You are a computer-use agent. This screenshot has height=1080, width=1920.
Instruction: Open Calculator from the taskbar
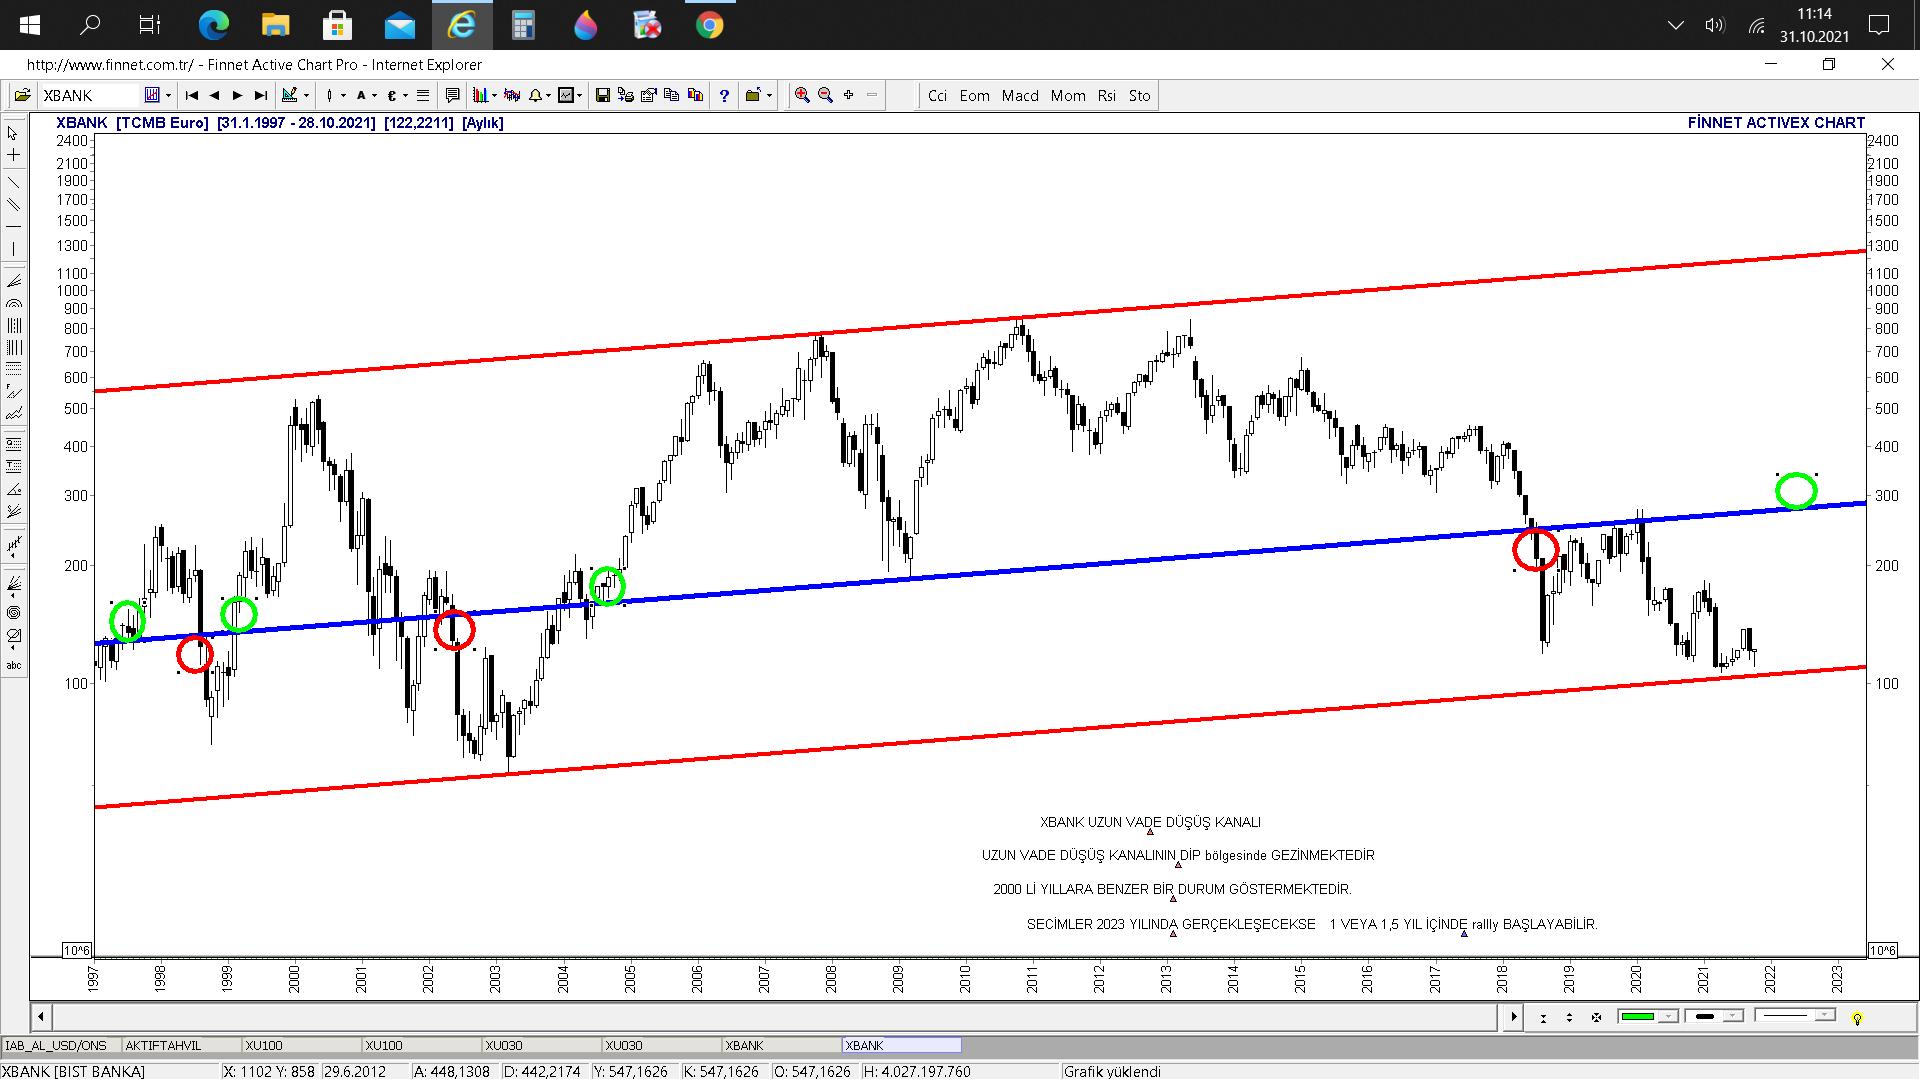523,25
